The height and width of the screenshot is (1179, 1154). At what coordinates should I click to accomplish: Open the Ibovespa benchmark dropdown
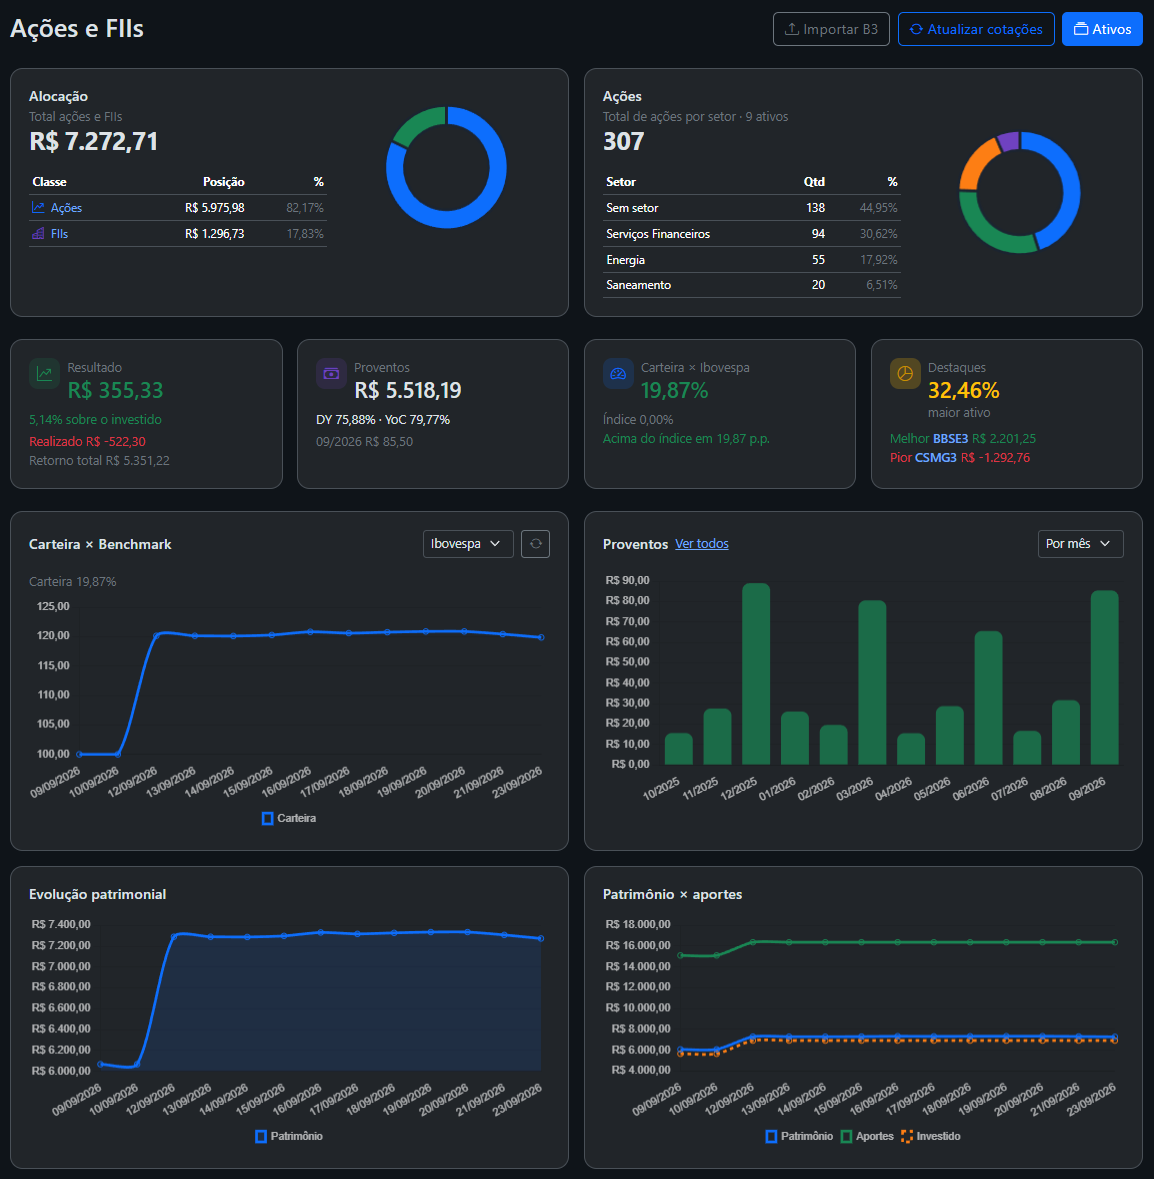(468, 544)
